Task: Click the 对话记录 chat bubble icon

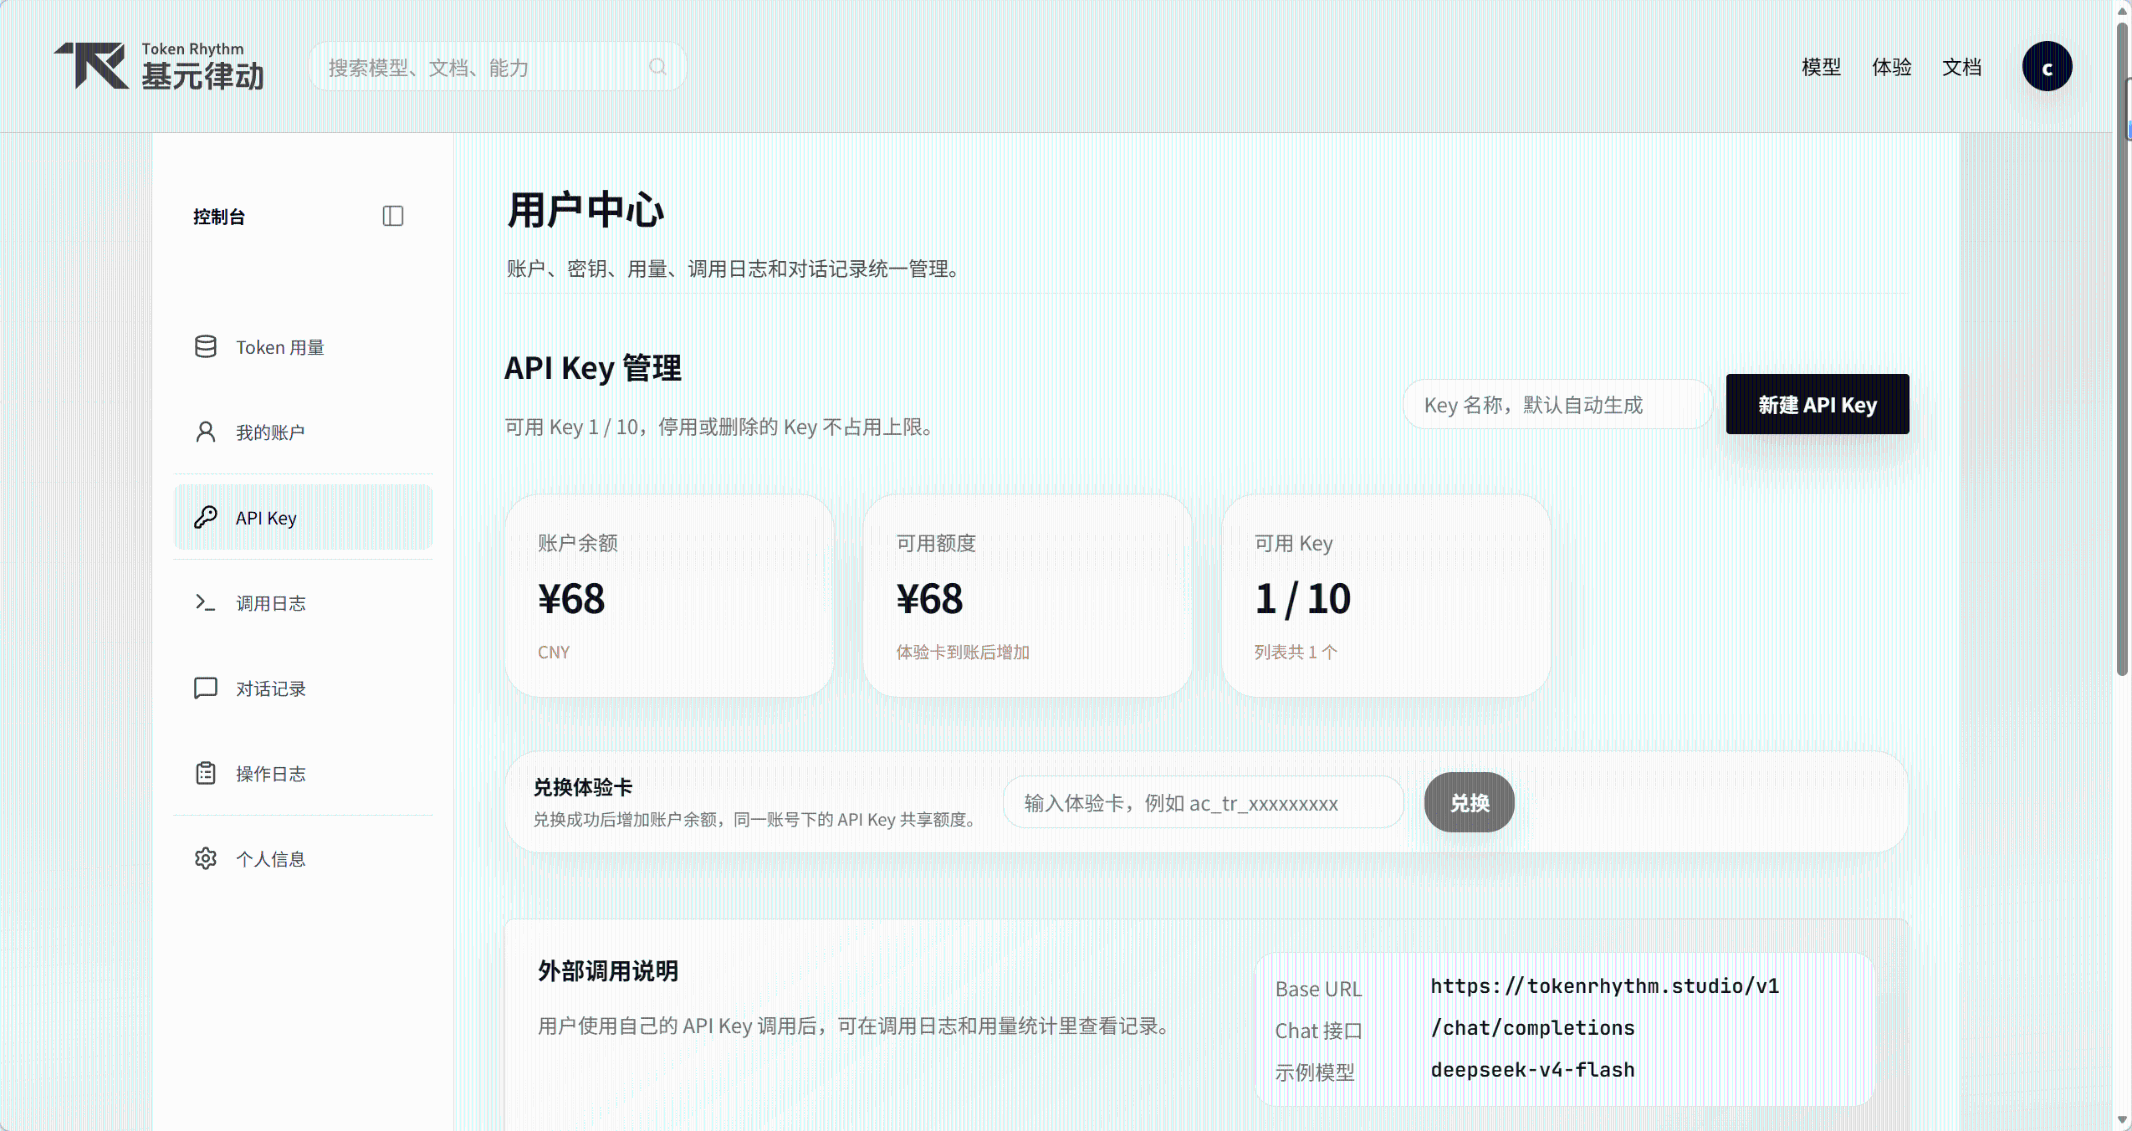Action: 205,688
